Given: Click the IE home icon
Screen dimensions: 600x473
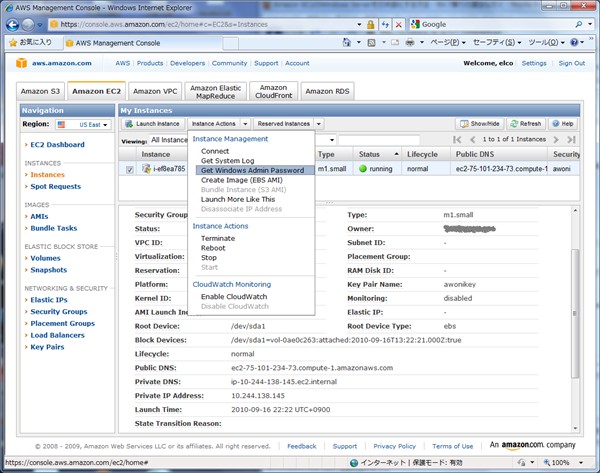Looking at the screenshot, I should 347,42.
